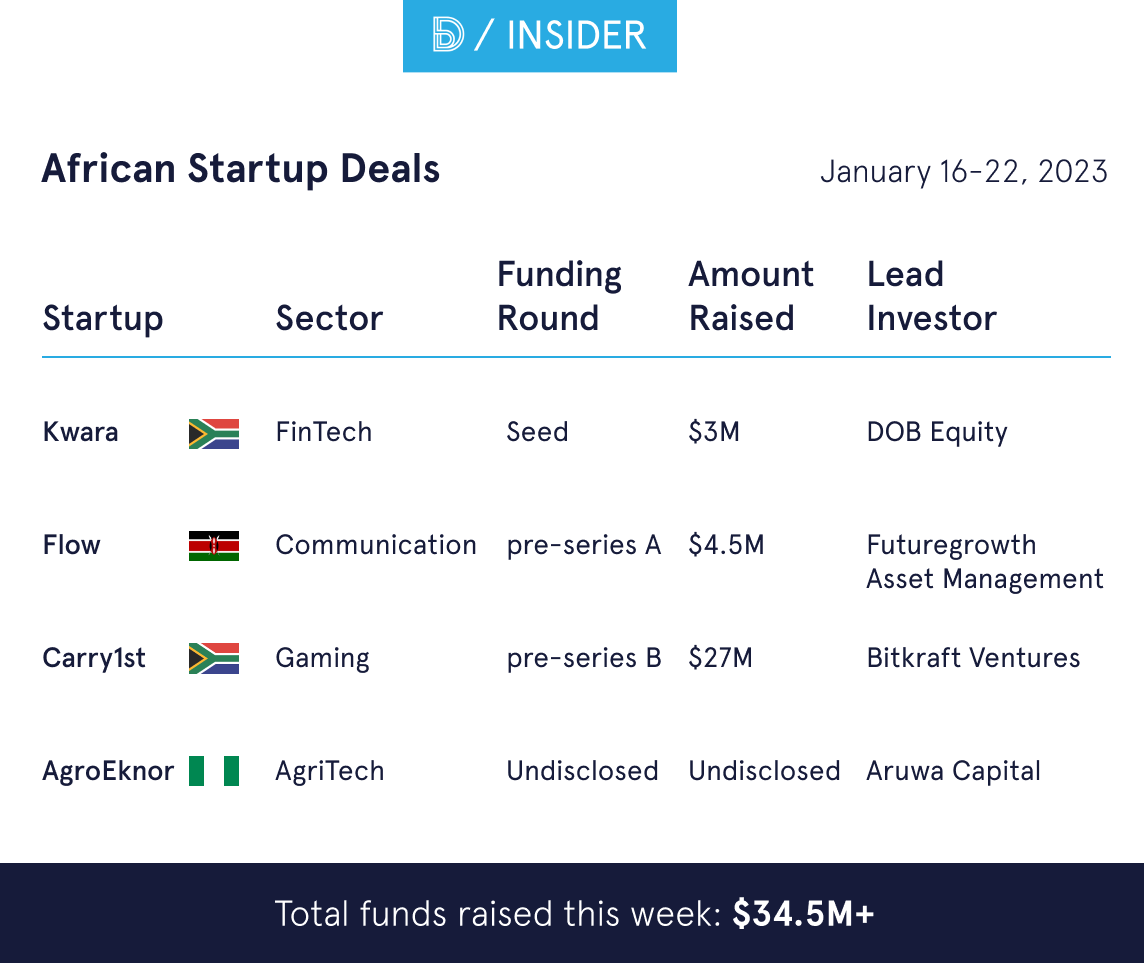
Task: Click the Flow startup name
Action: (72, 545)
